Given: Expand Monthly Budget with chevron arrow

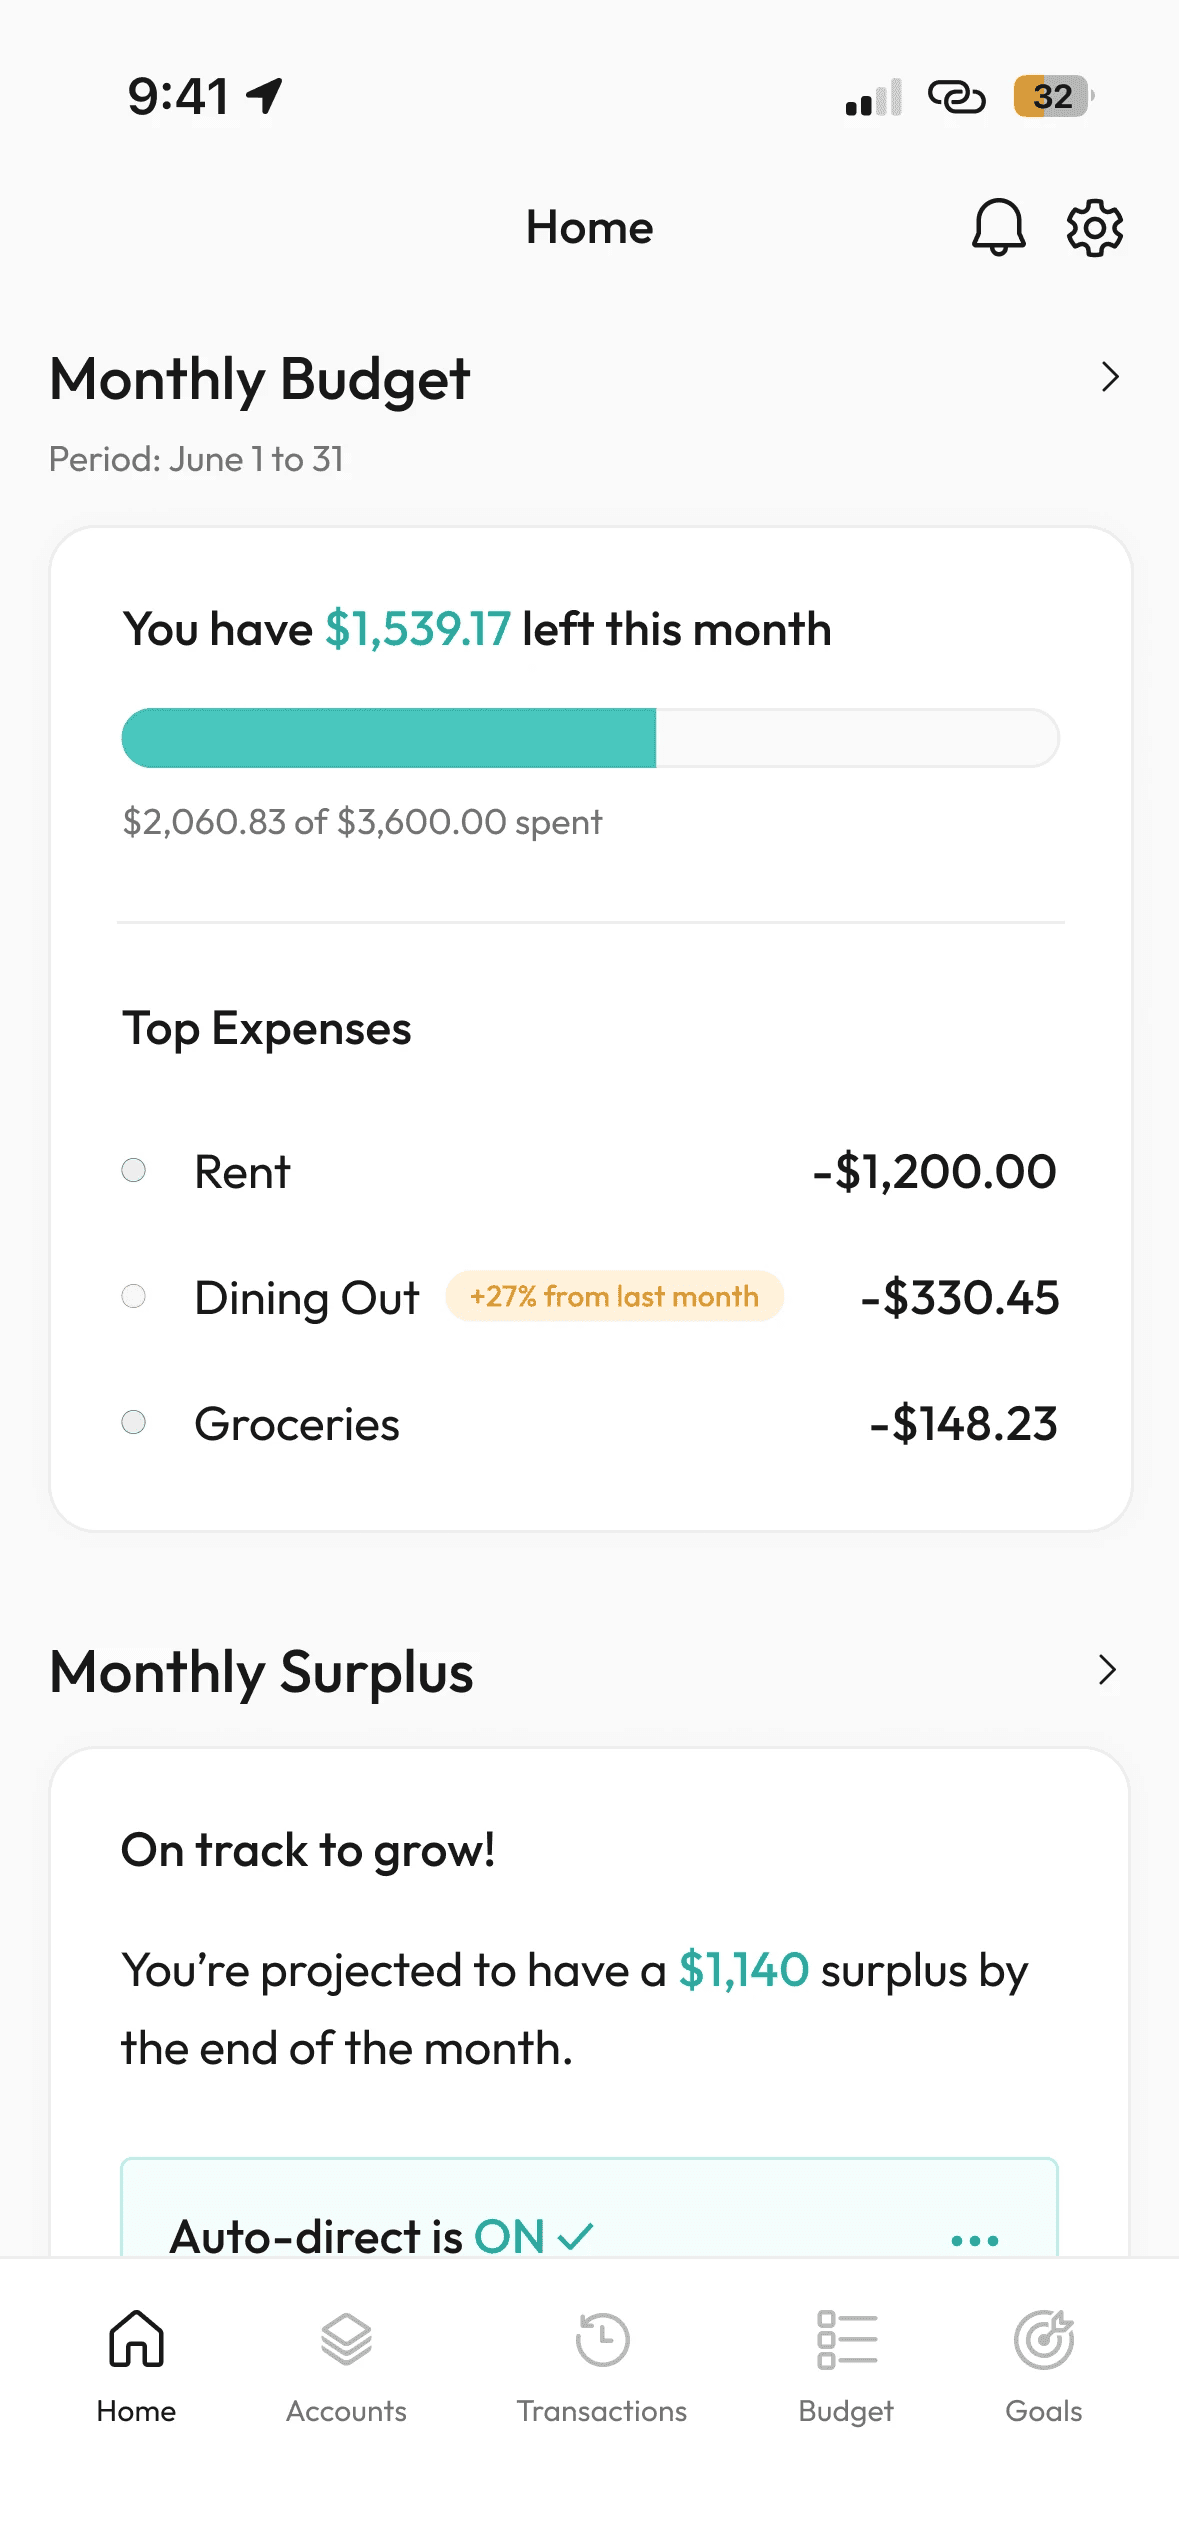Looking at the screenshot, I should [x=1109, y=377].
